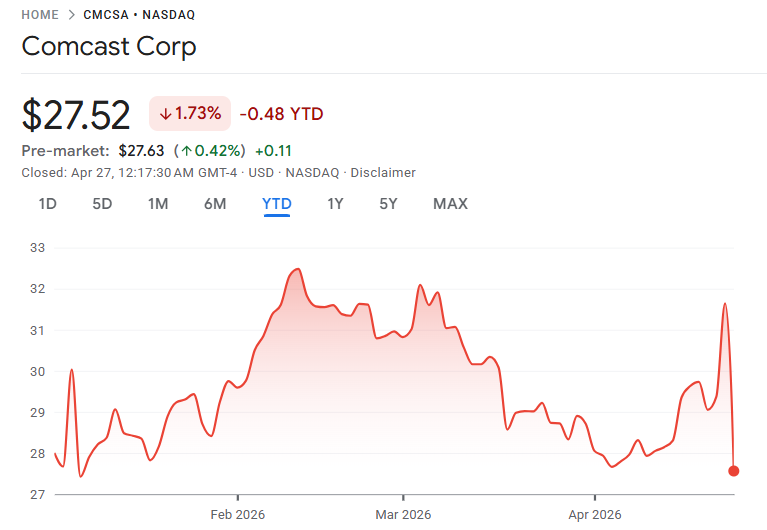Switch to the 1D time range

point(47,204)
